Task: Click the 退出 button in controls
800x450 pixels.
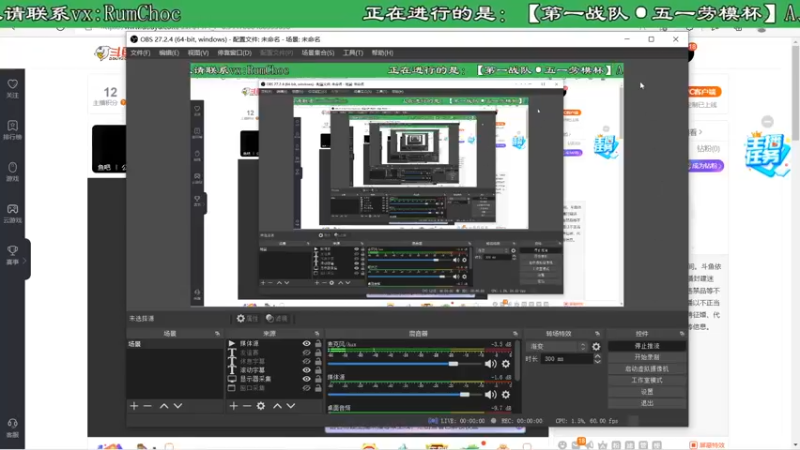Action: (x=646, y=403)
